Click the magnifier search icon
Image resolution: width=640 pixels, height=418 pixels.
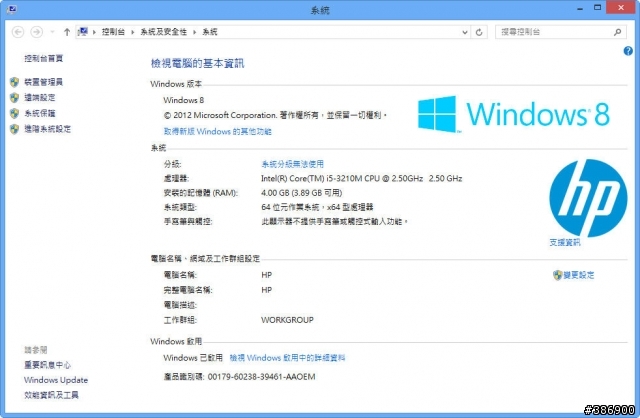[618, 32]
